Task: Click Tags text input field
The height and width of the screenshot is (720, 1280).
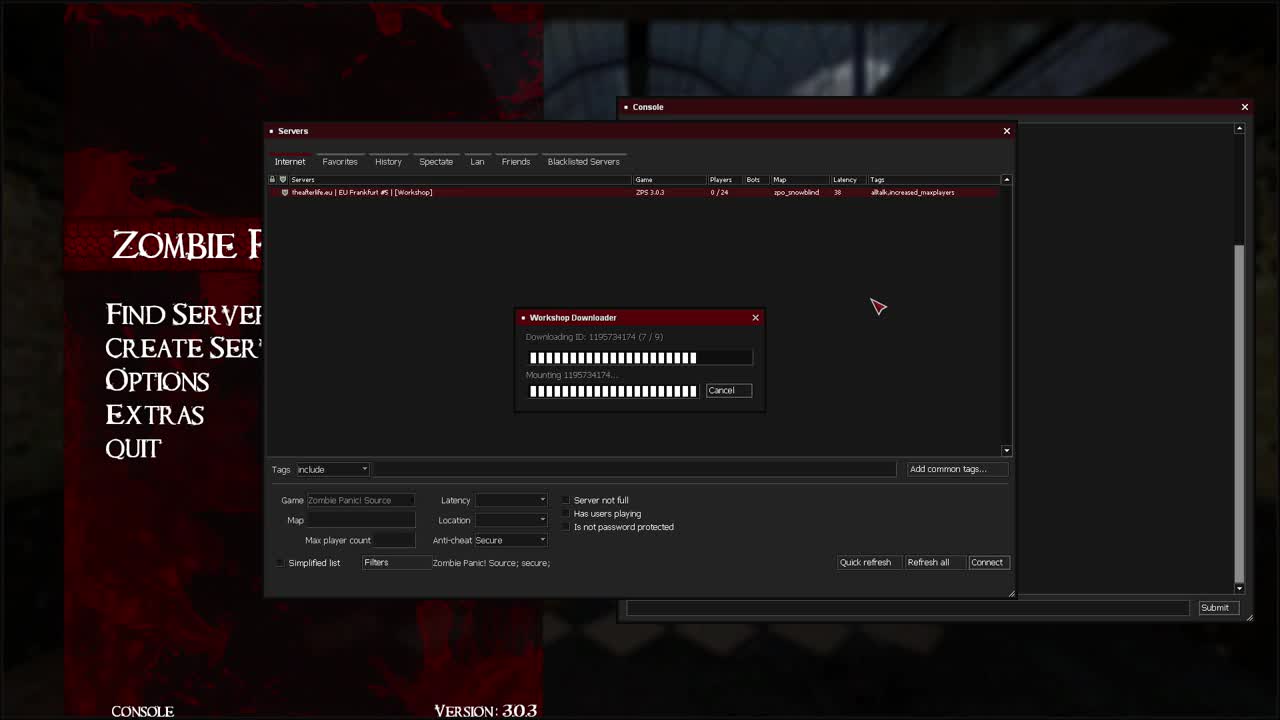Action: [635, 469]
